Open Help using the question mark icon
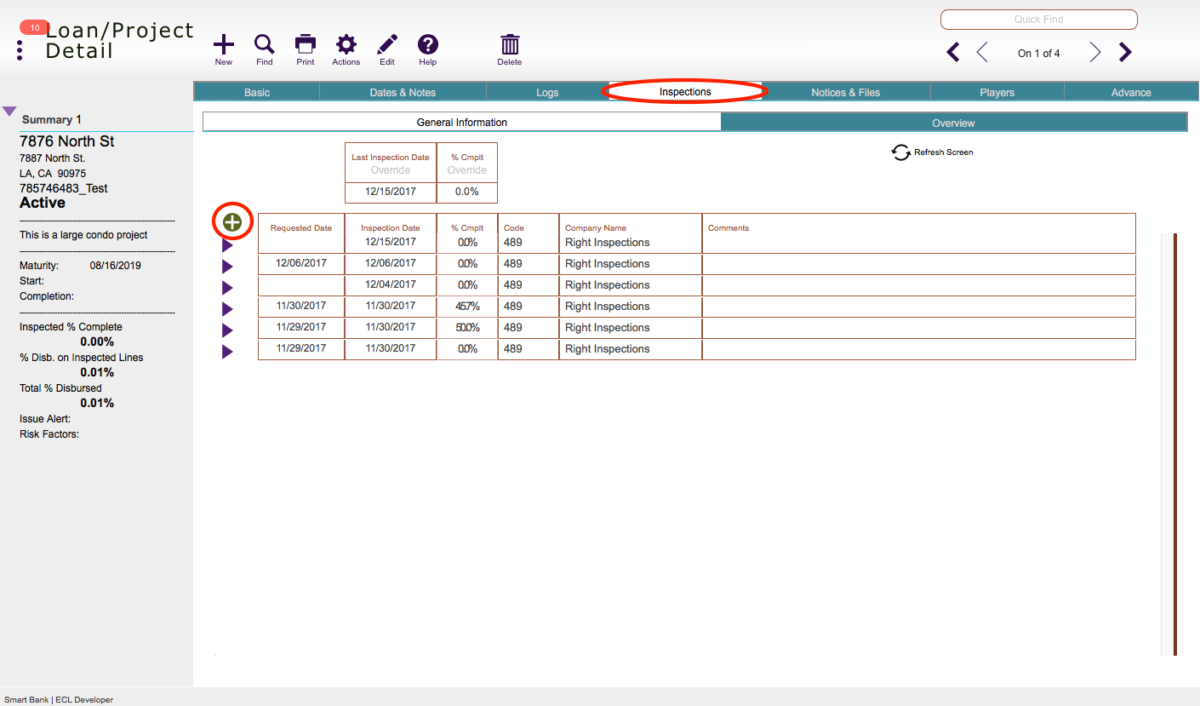The height and width of the screenshot is (706, 1200). point(427,45)
